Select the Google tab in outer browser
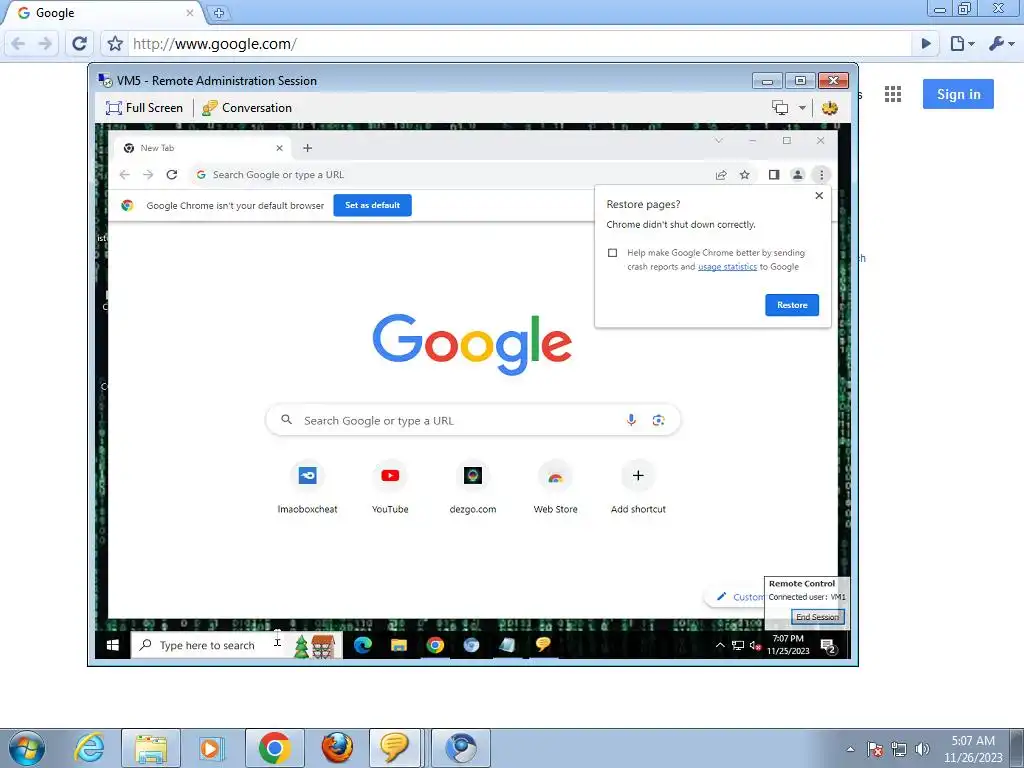Viewport: 1024px width, 768px height. tap(104, 13)
